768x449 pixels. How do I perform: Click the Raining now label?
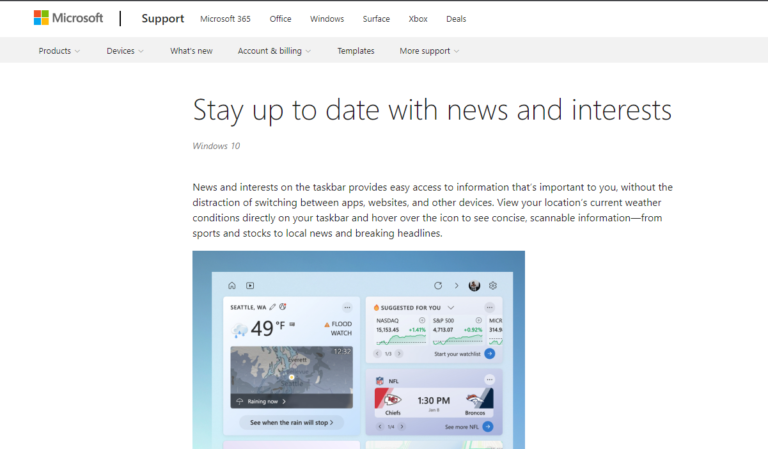pos(263,402)
